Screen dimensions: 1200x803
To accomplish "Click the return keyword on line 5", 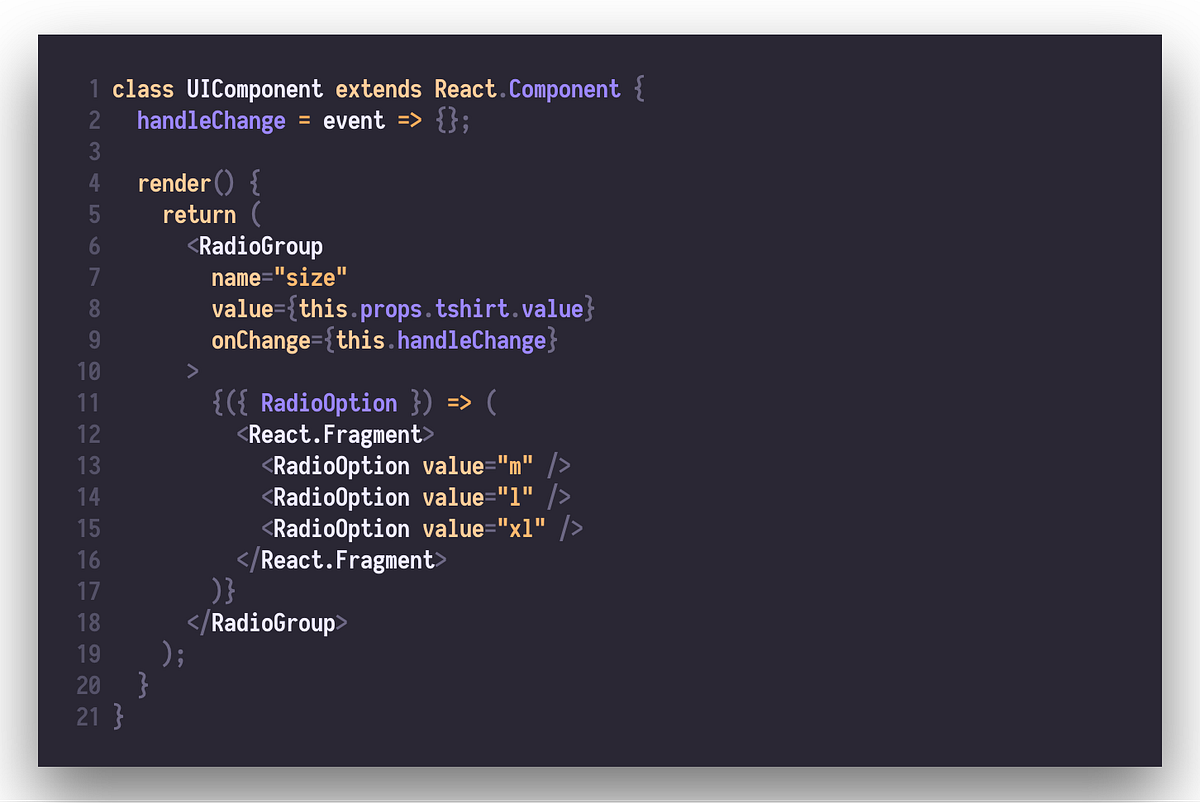I will click(198, 214).
